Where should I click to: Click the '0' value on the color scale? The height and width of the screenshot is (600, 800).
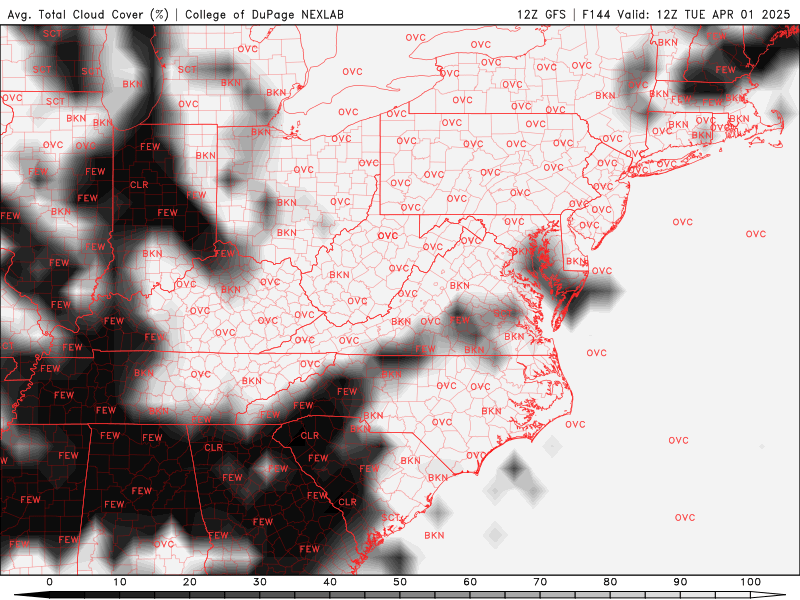(49, 582)
